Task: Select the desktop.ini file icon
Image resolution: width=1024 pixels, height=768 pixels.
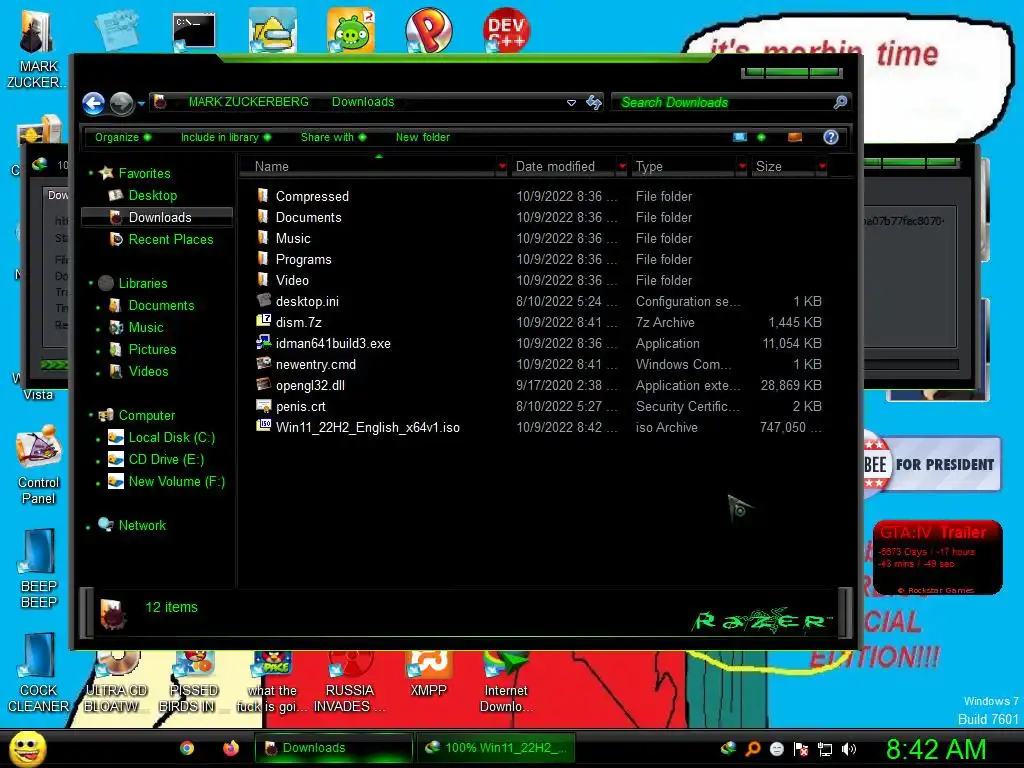Action: tap(263, 300)
